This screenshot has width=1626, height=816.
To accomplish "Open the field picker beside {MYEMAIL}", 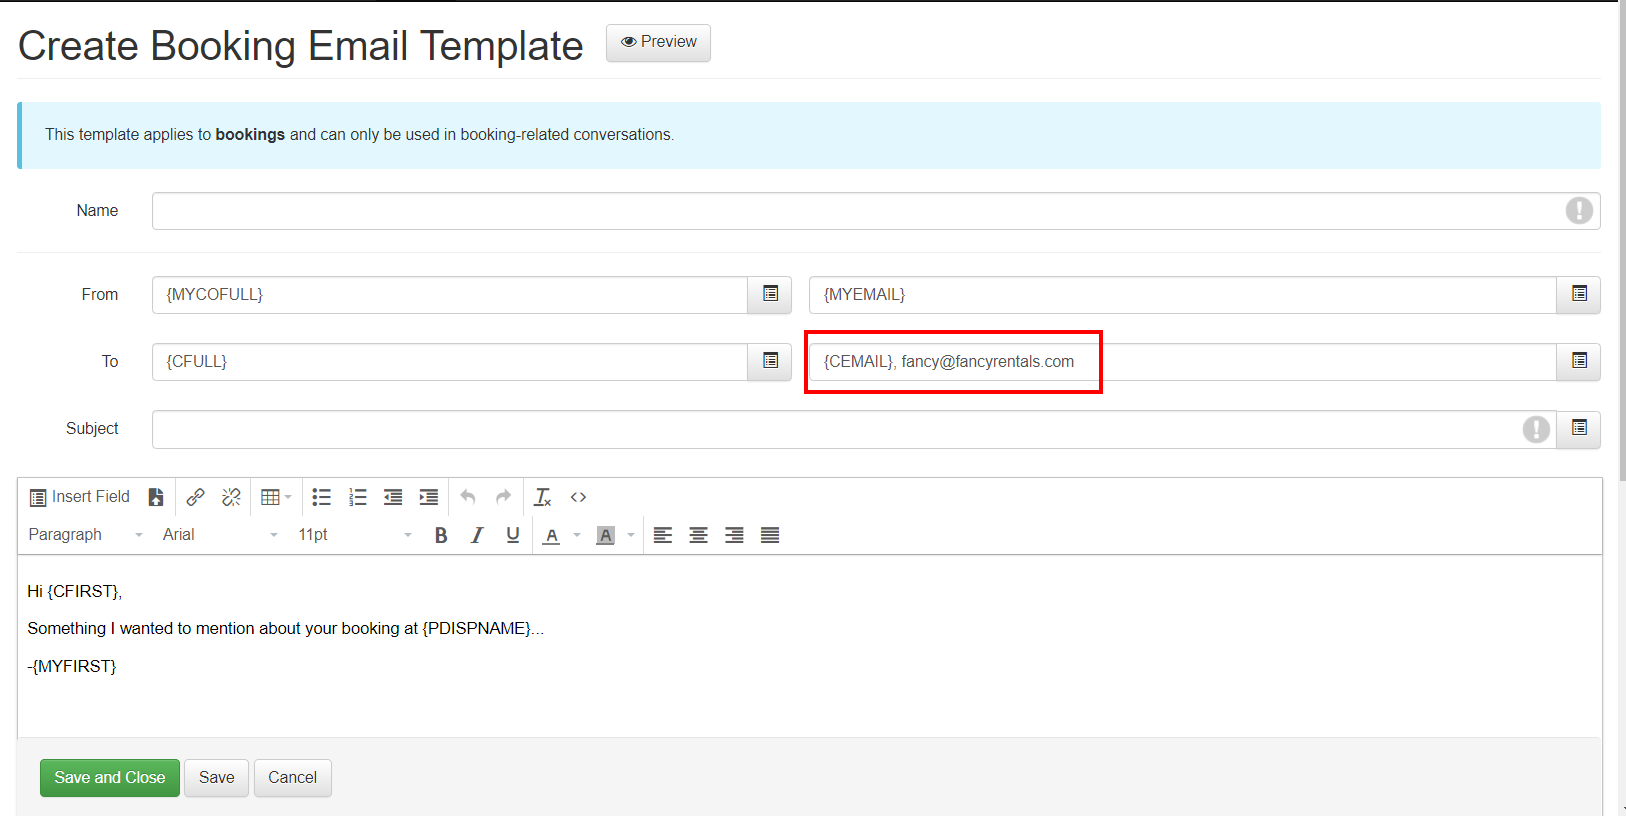I will [1579, 294].
